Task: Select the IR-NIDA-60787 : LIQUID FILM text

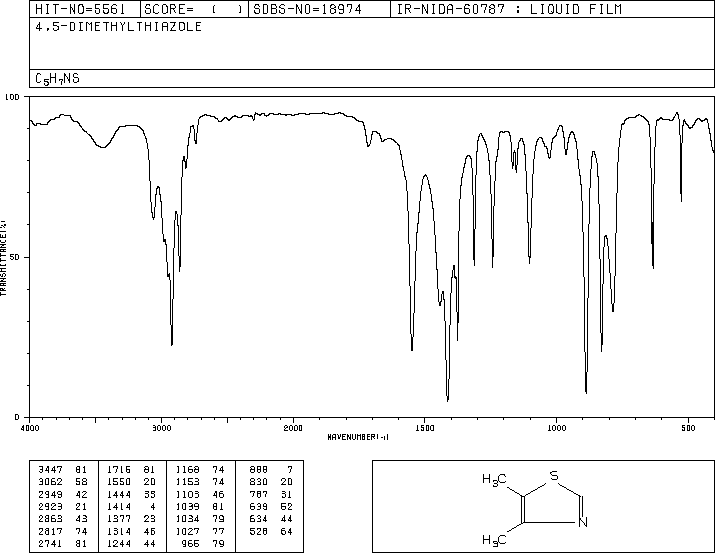Action: click(x=509, y=9)
